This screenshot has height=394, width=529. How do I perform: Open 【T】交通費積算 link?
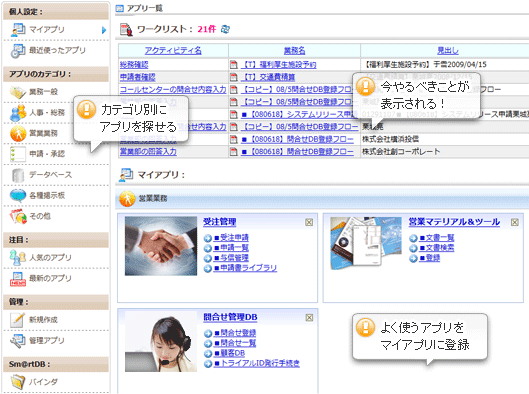[x=268, y=77]
